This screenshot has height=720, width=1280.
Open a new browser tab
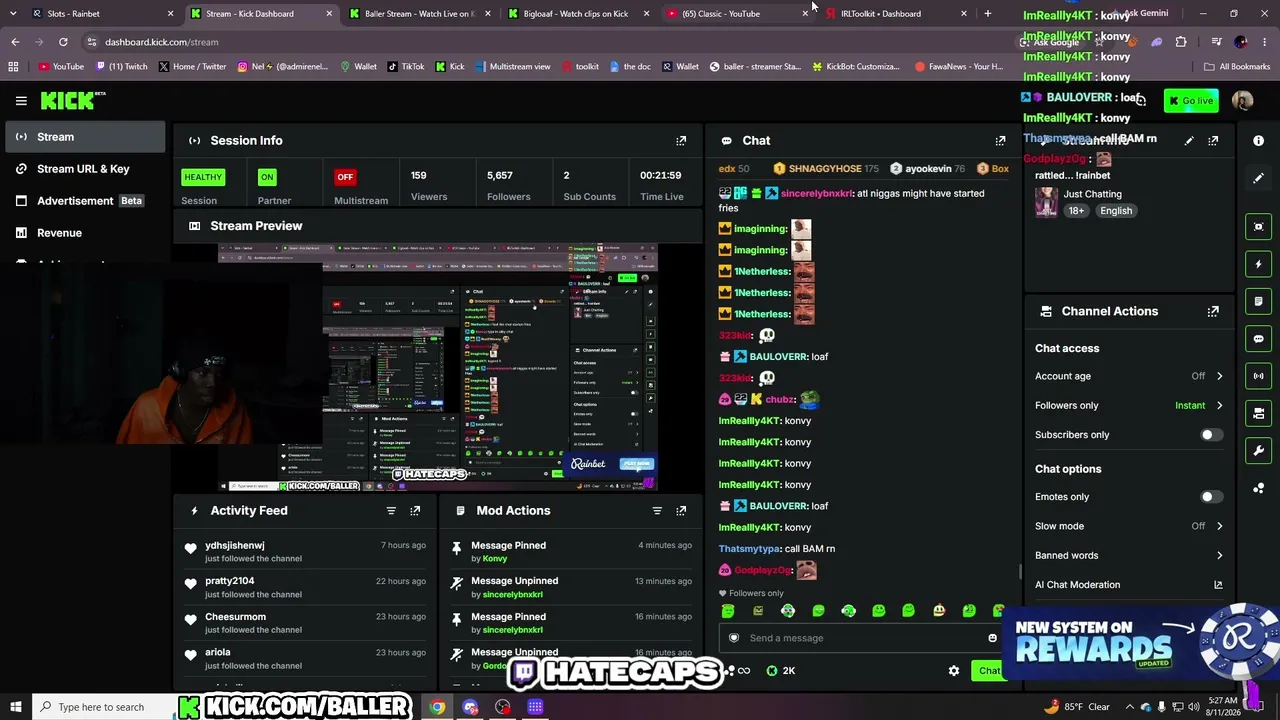click(988, 14)
